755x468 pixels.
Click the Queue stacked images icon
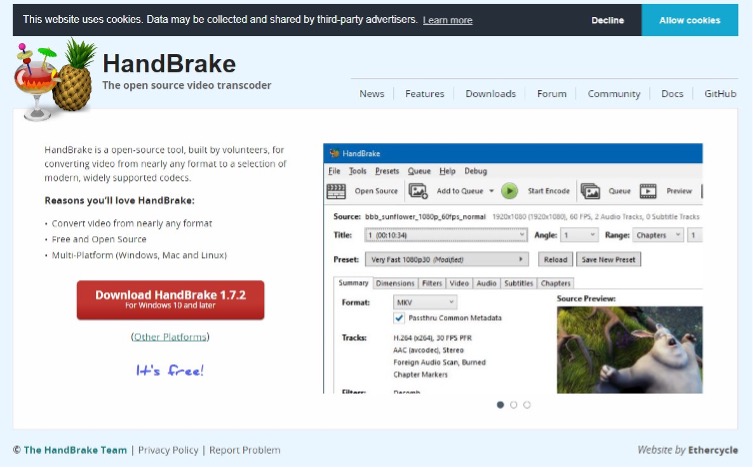(x=590, y=191)
